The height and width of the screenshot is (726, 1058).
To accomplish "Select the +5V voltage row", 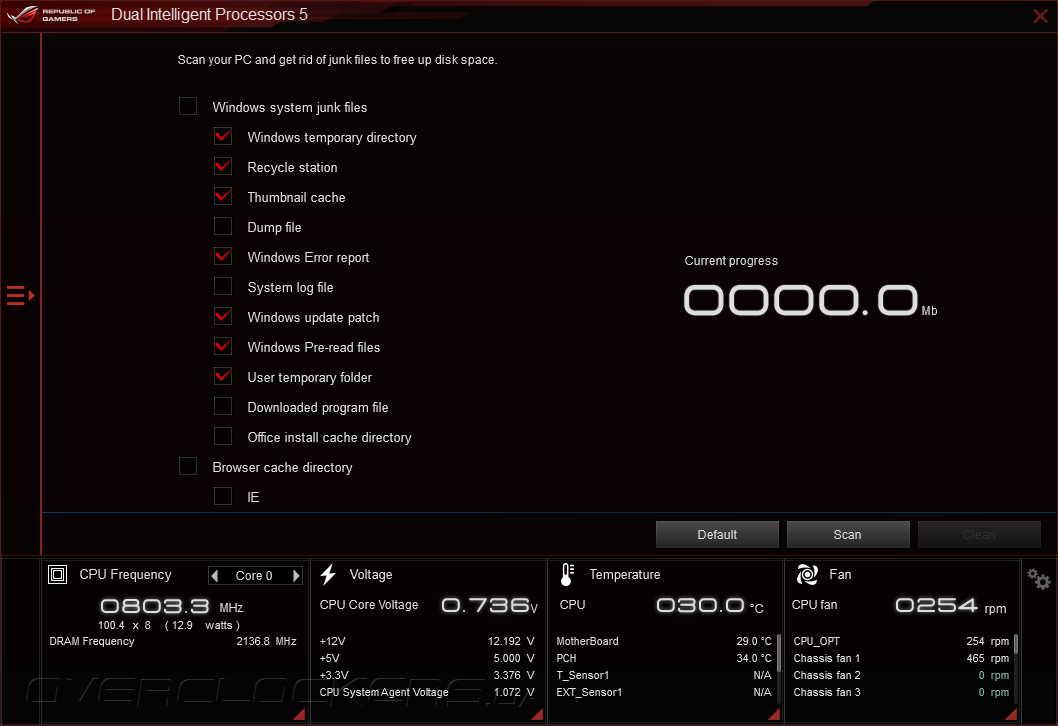I will (427, 658).
